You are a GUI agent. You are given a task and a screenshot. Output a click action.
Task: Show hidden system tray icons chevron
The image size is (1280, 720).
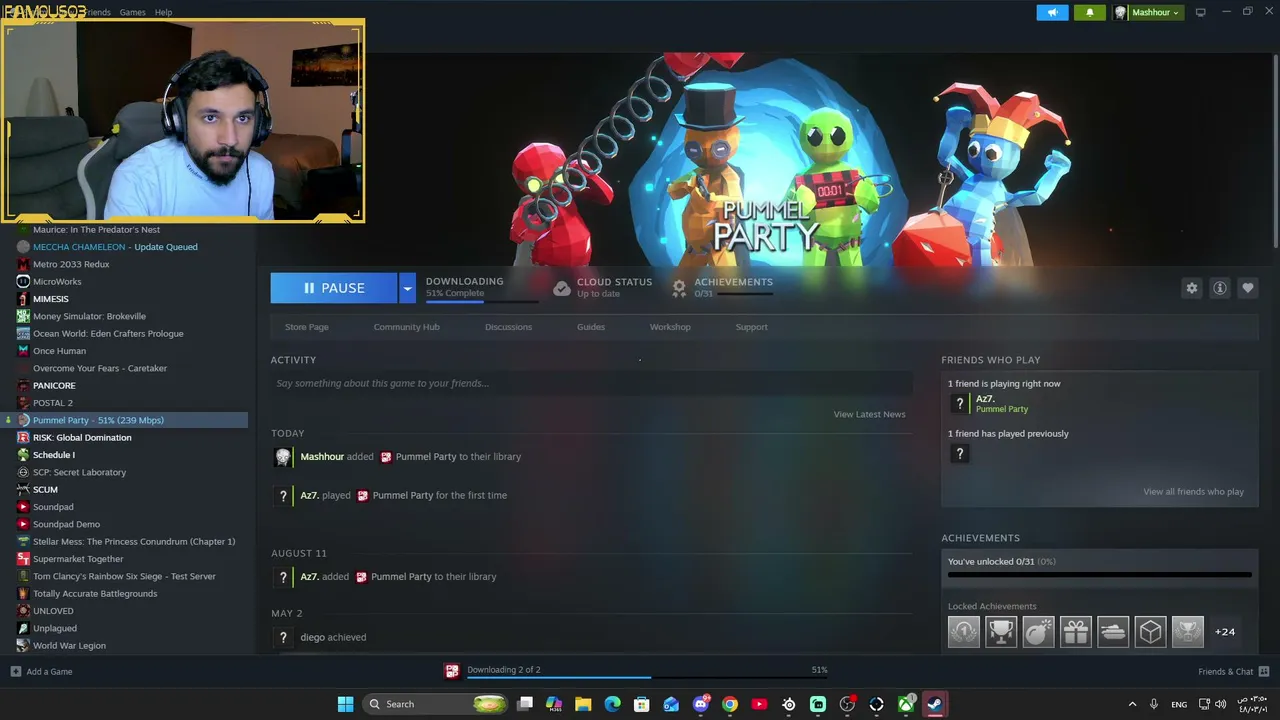click(x=1132, y=704)
